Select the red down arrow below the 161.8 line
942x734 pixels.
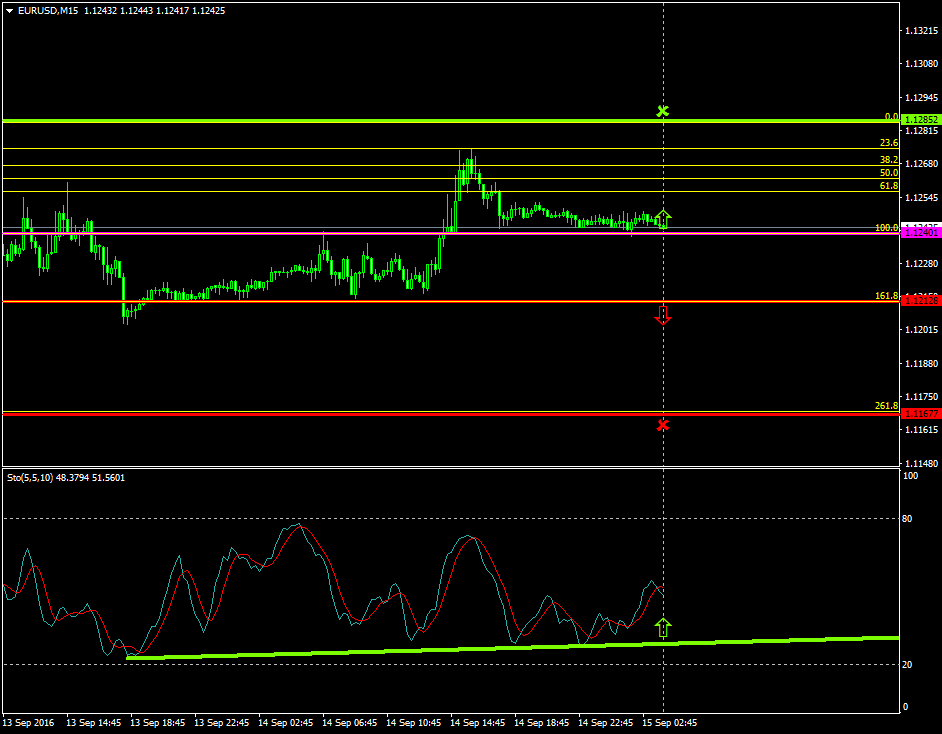pyautogui.click(x=663, y=314)
